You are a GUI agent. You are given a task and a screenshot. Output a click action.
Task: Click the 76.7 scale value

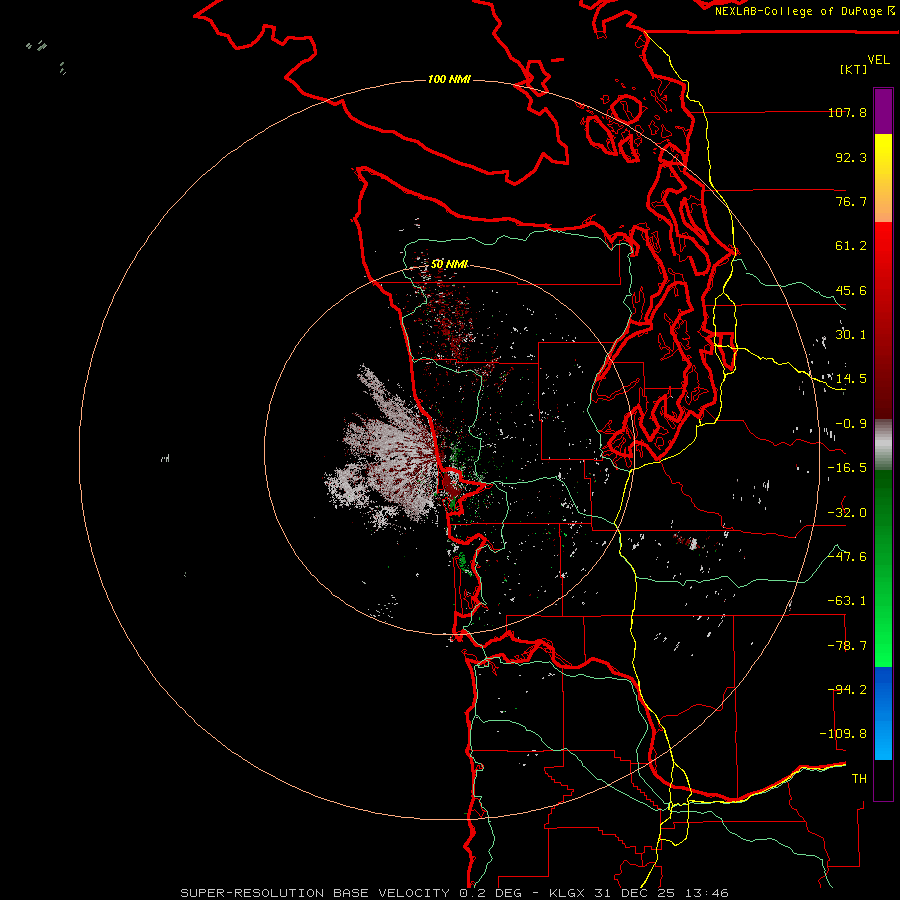851,201
